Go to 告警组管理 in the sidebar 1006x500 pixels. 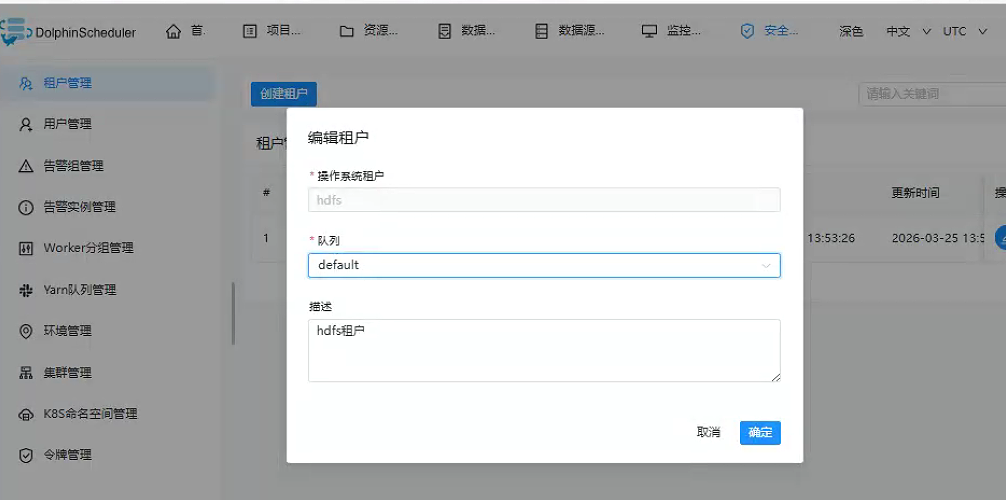tap(73, 166)
